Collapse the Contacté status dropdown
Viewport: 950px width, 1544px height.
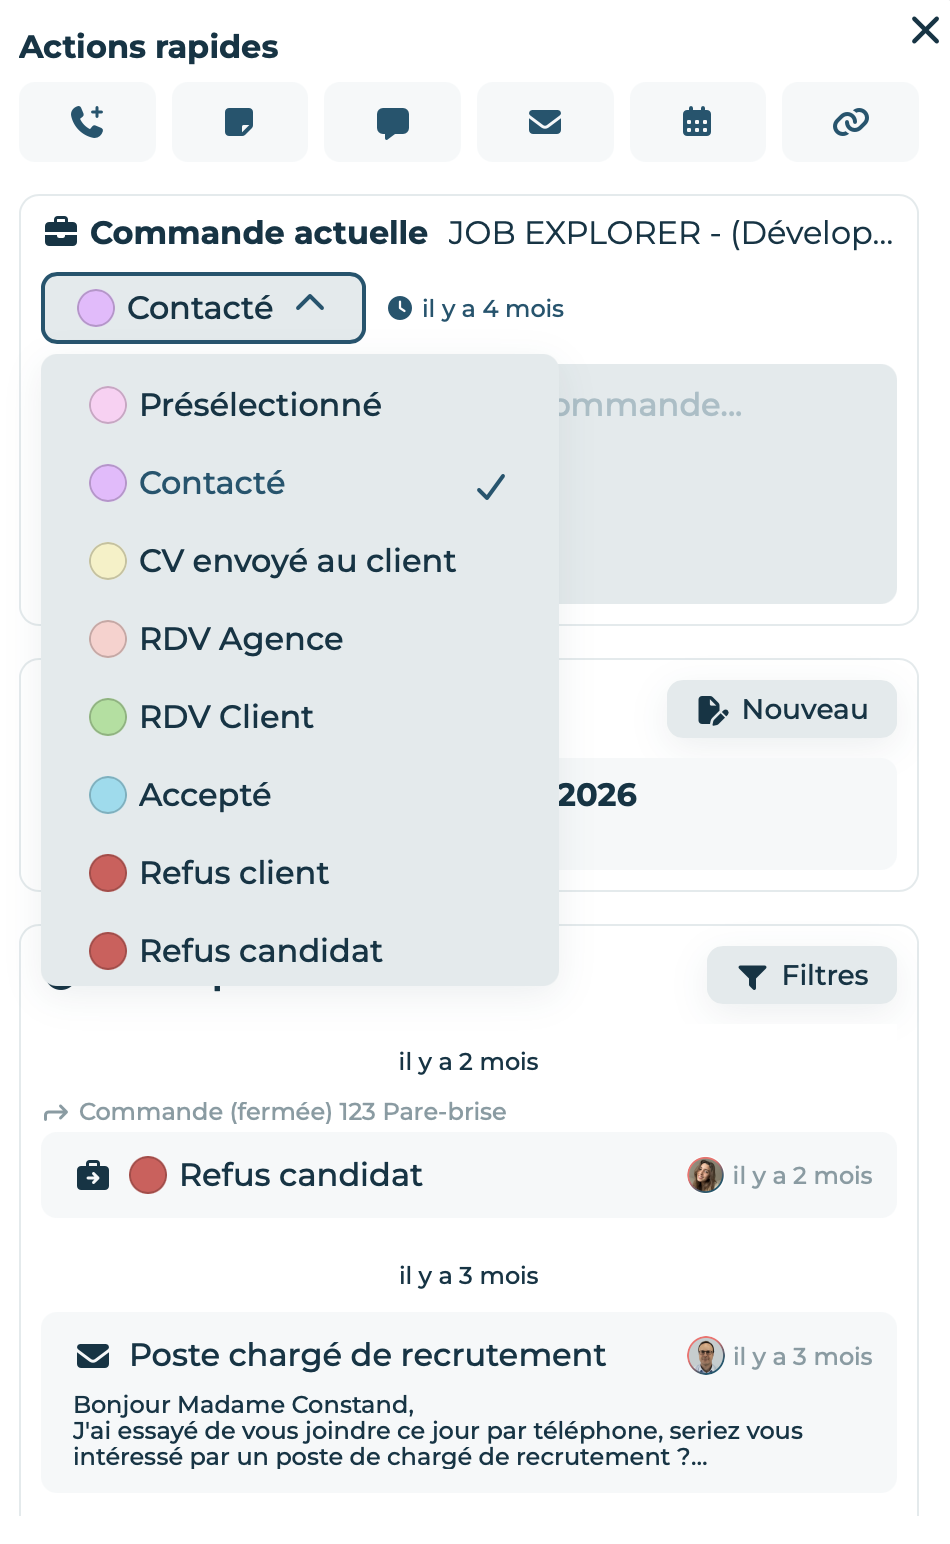click(x=203, y=308)
